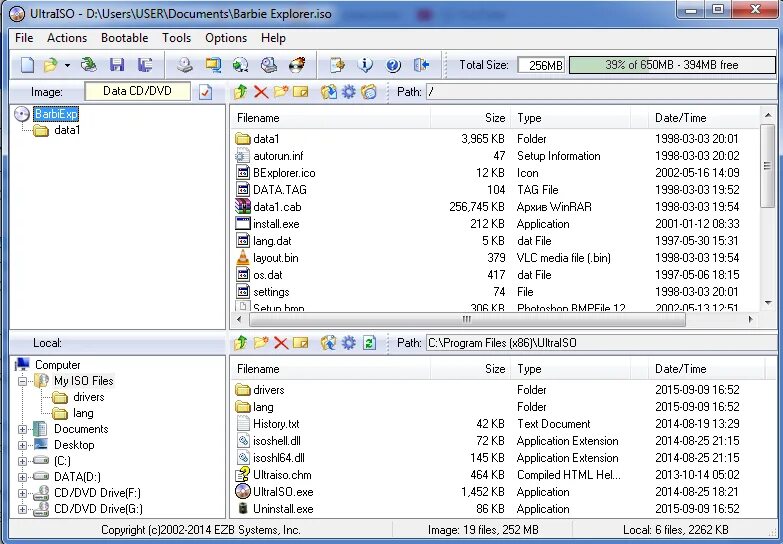Image resolution: width=783 pixels, height=544 pixels.
Task: Collapse the My ISO Files tree node
Action: click(22, 381)
